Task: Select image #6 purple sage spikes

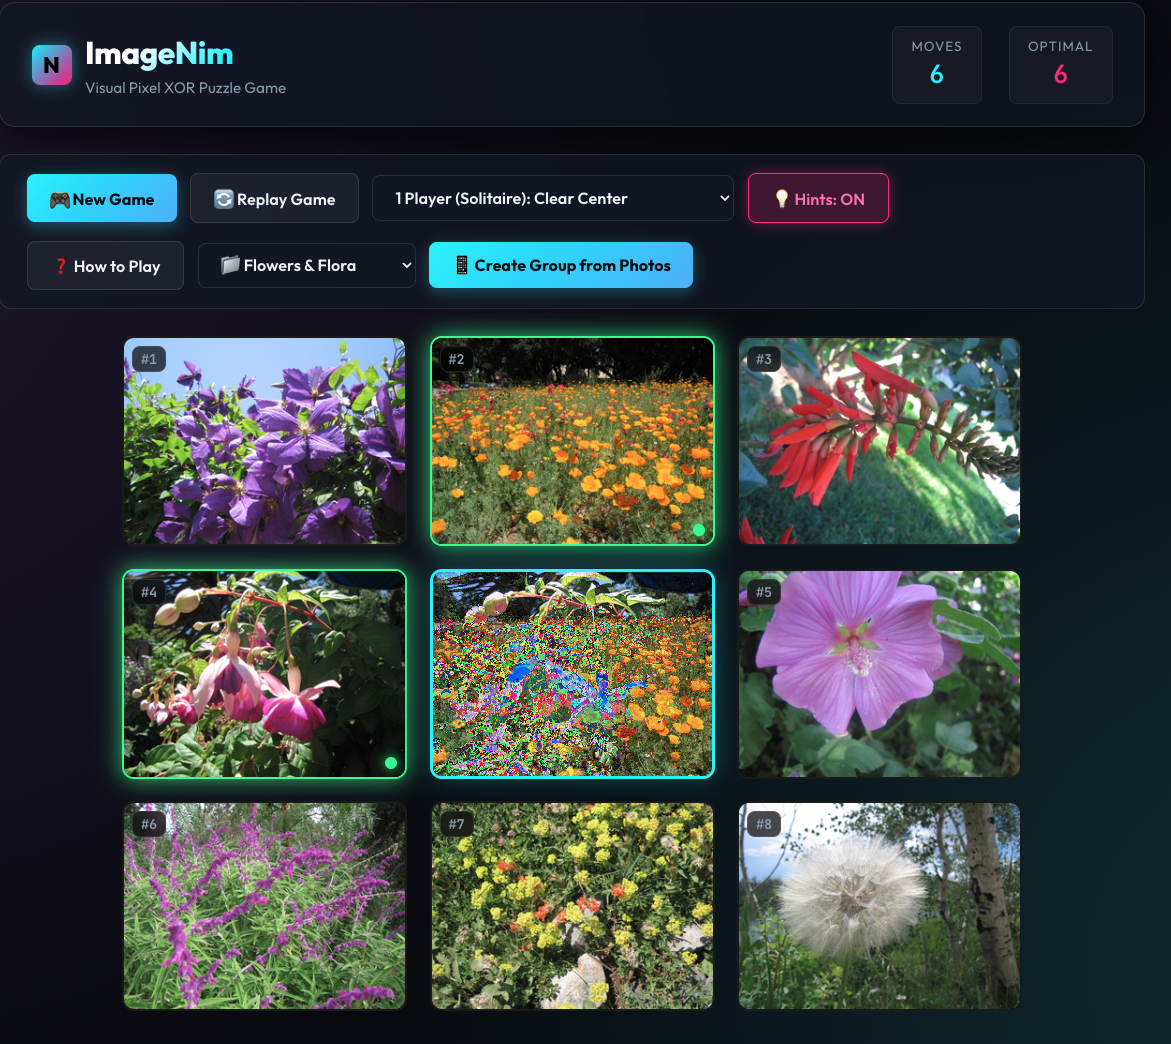Action: 264,906
